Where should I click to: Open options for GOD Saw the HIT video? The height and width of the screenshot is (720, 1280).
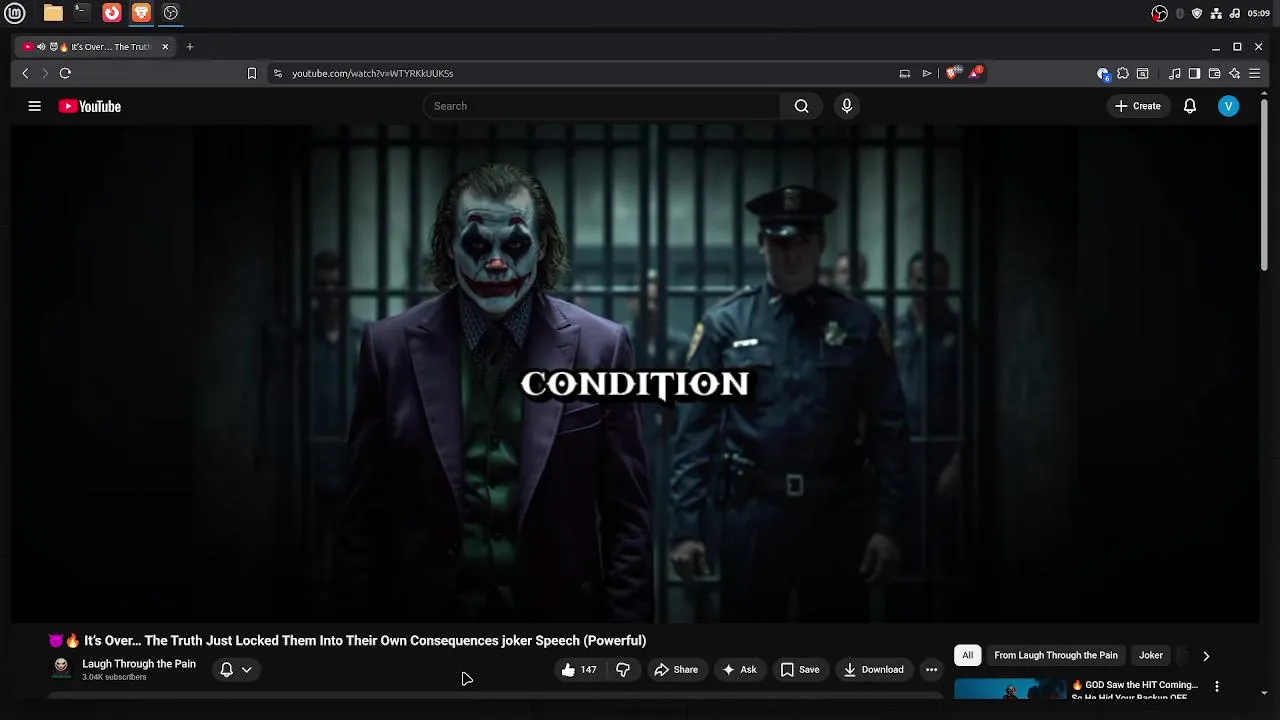[x=1217, y=687]
